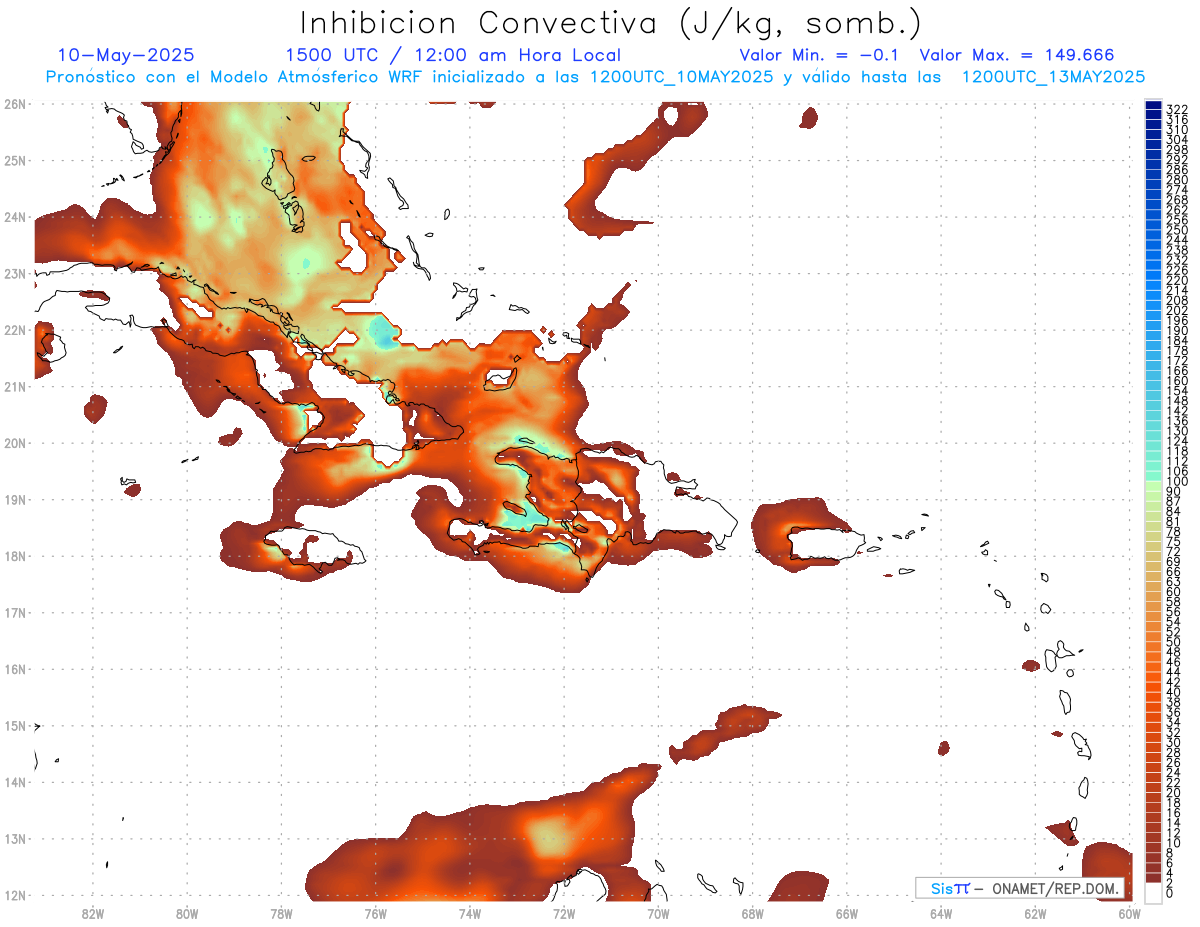
Task: Click the '1200UTC_13MAY2025' valid-until timestamp
Action: [1053, 77]
